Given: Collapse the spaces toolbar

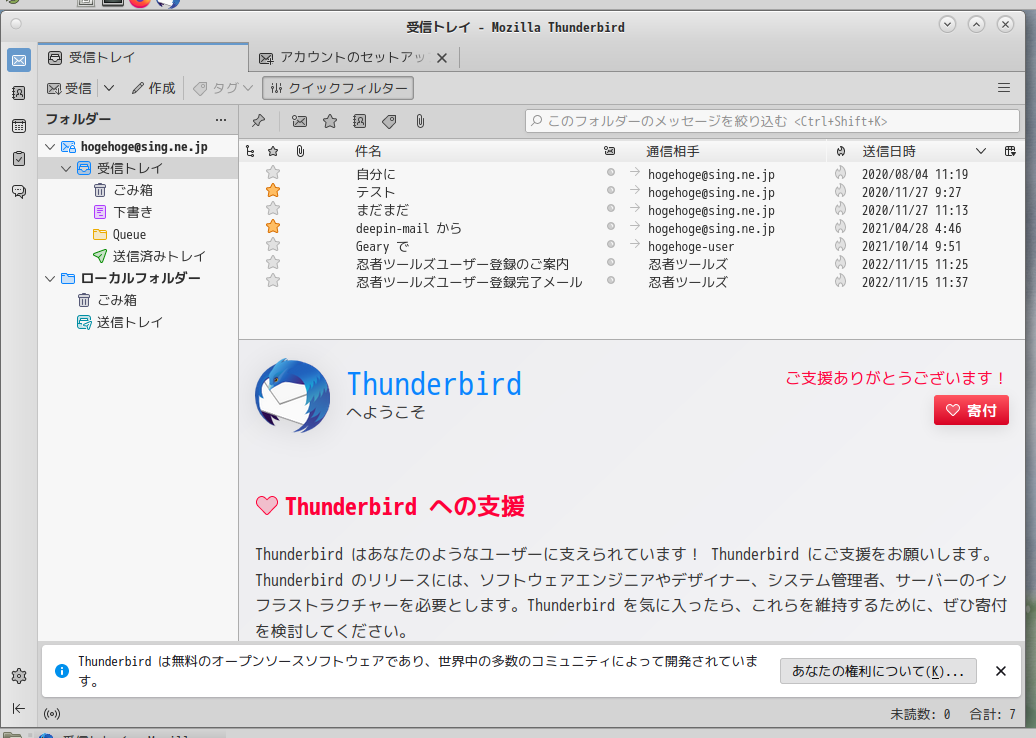Looking at the screenshot, I should 19,708.
